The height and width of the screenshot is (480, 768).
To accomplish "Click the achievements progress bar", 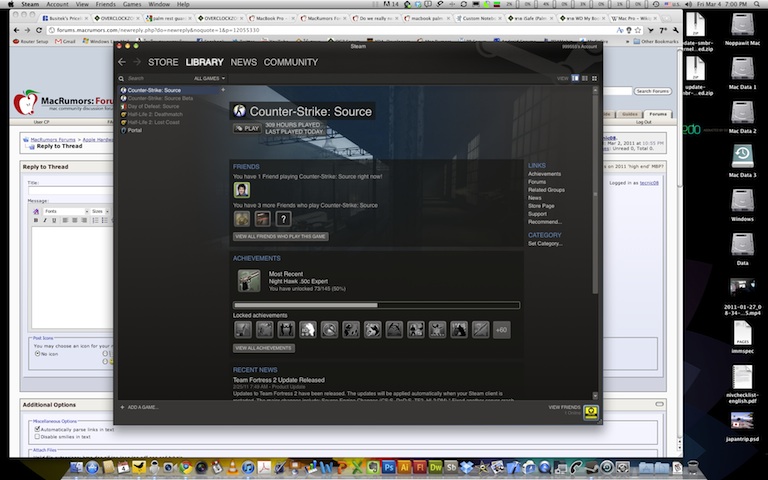I will tap(376, 305).
